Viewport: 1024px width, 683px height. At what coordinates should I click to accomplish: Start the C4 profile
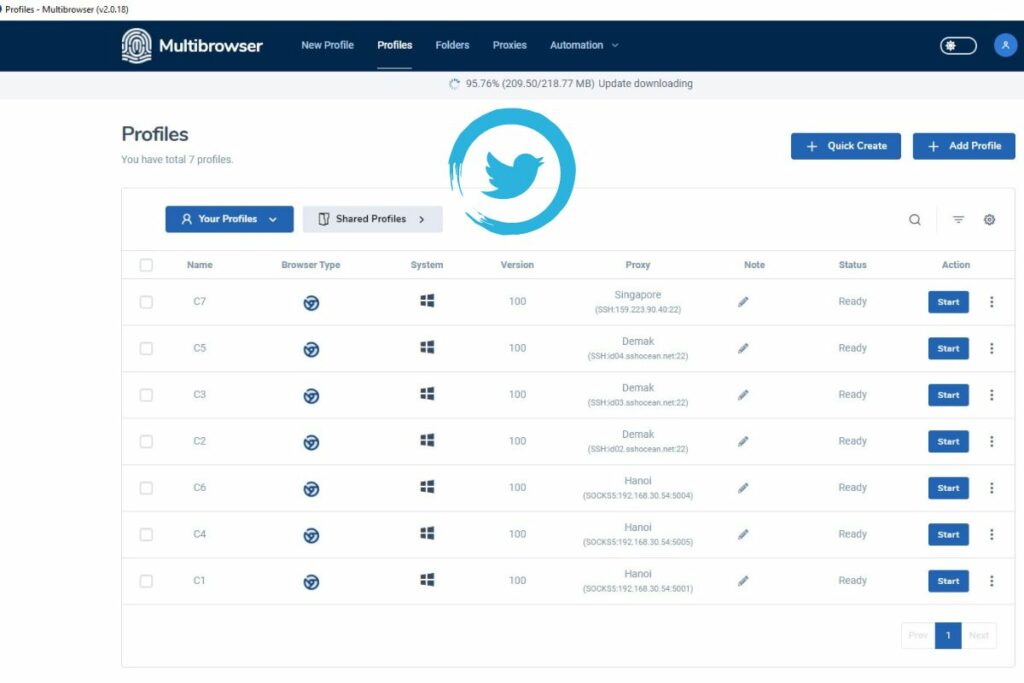click(948, 534)
